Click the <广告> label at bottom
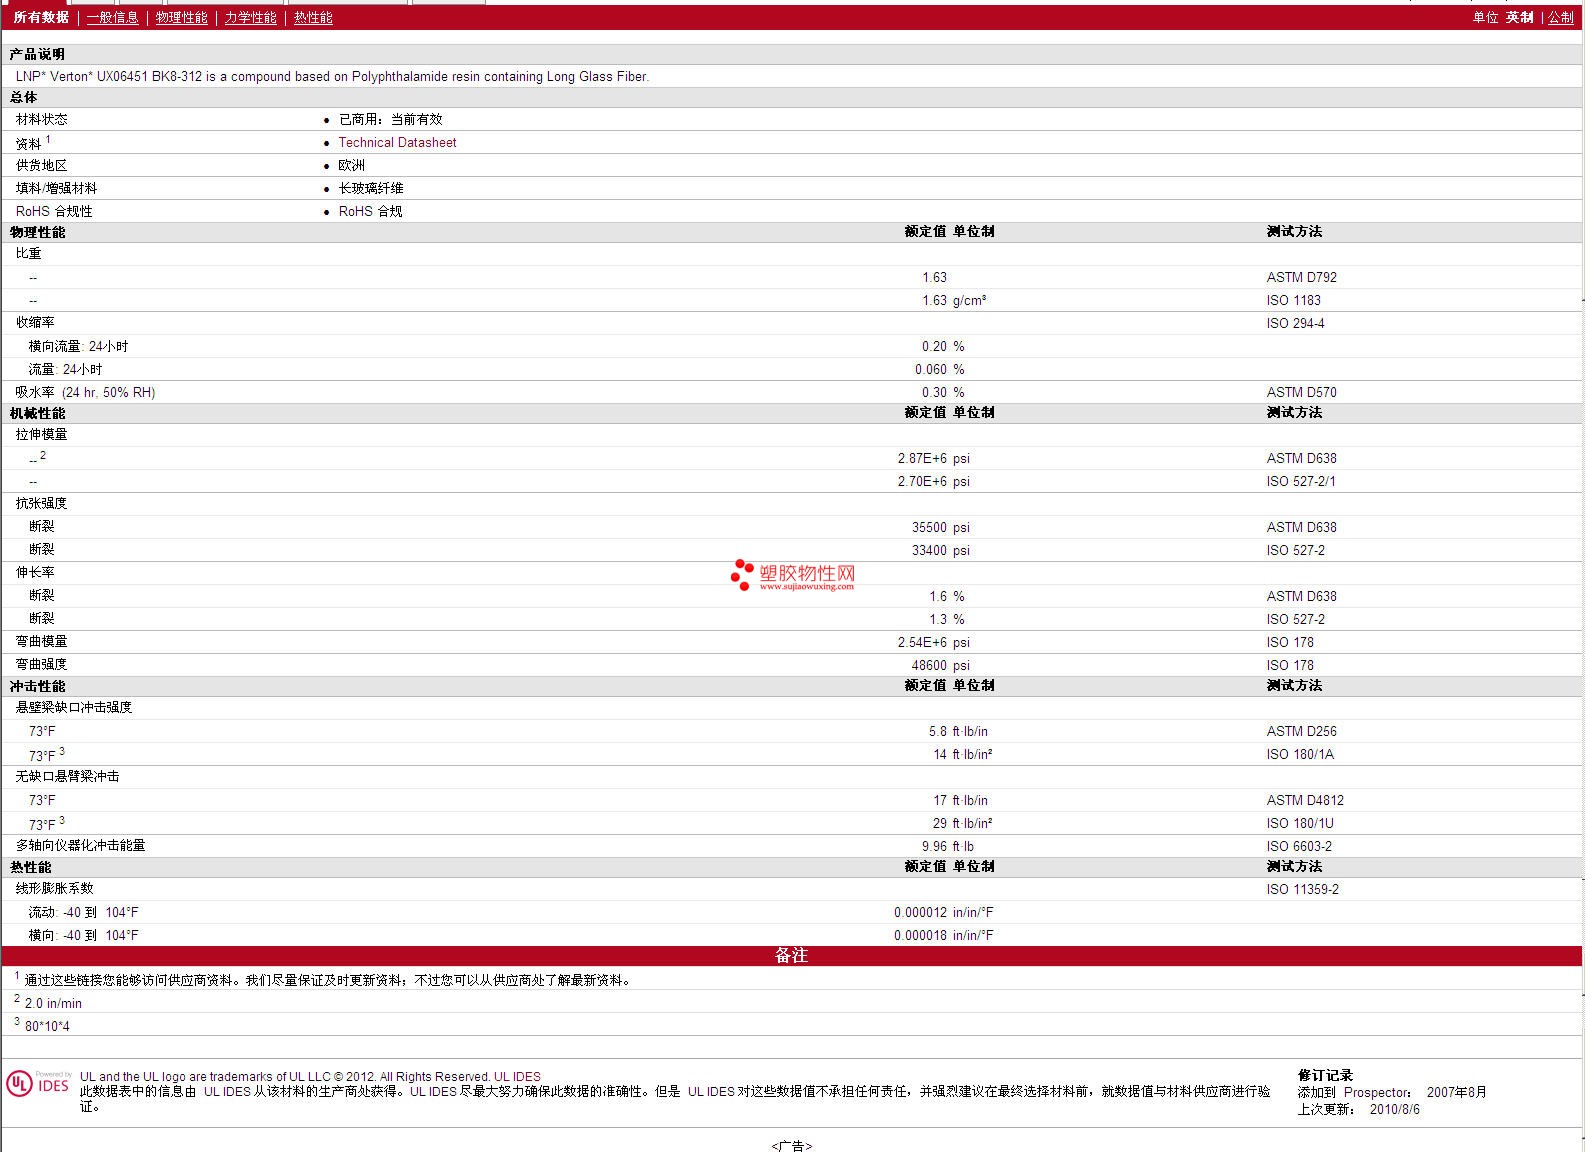The height and width of the screenshot is (1152, 1585). [x=791, y=1146]
